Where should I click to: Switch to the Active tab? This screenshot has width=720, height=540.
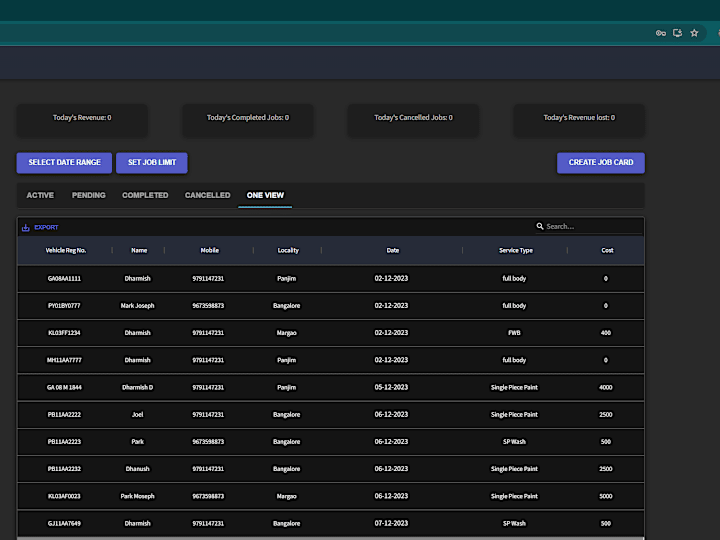click(40, 196)
